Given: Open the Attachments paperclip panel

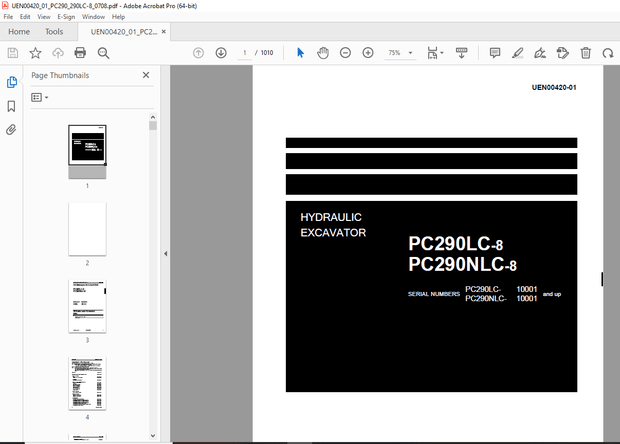Looking at the screenshot, I should (11, 130).
